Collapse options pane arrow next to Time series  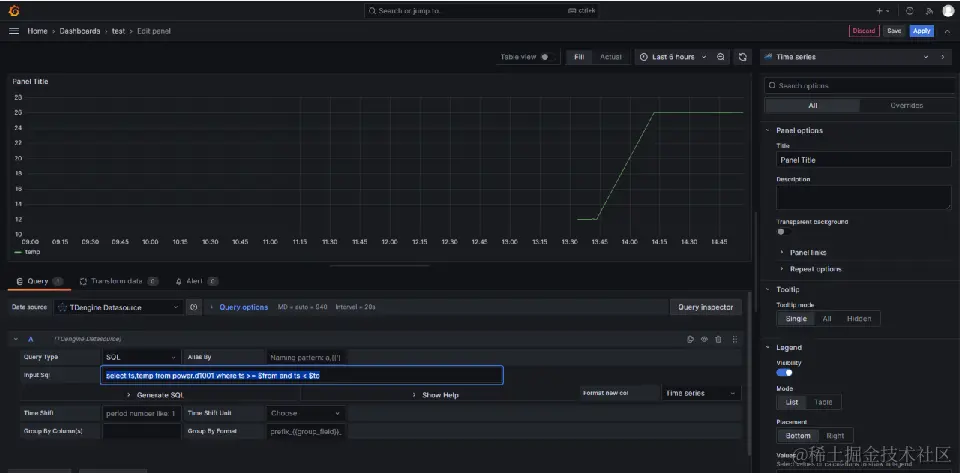tap(943, 57)
